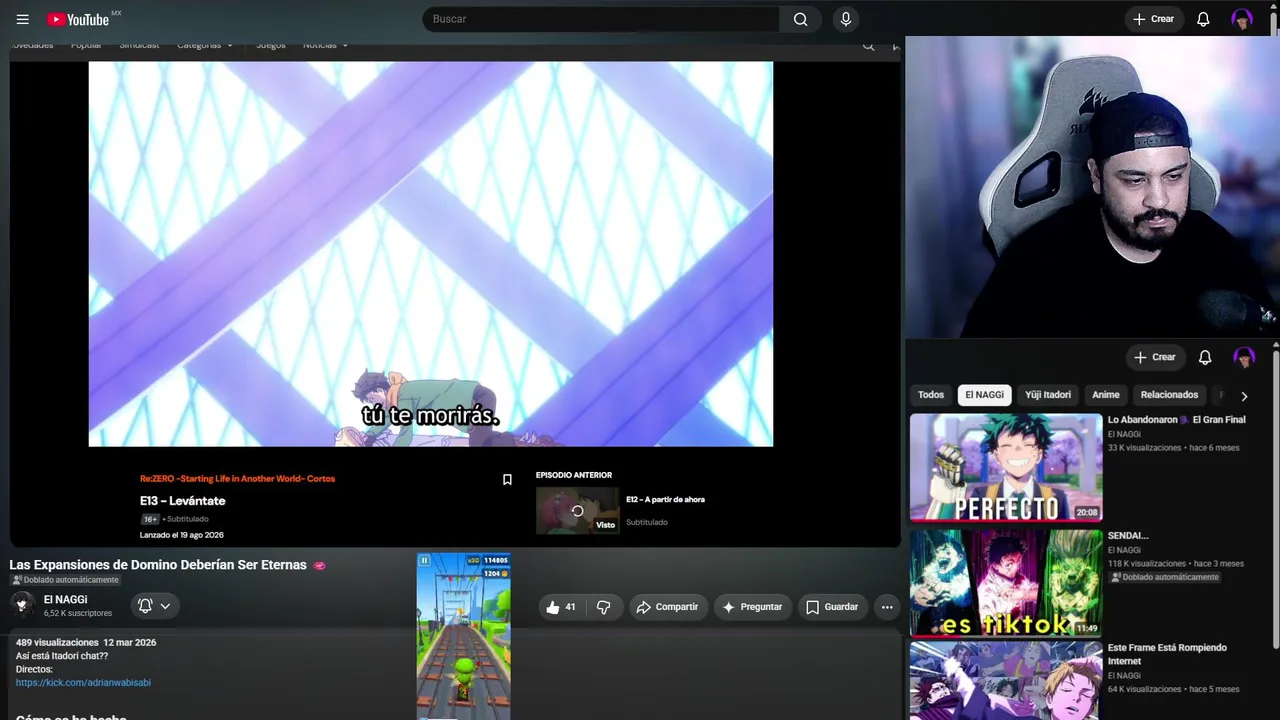Pause the Subway Surfers gameplay overlay

tap(424, 561)
